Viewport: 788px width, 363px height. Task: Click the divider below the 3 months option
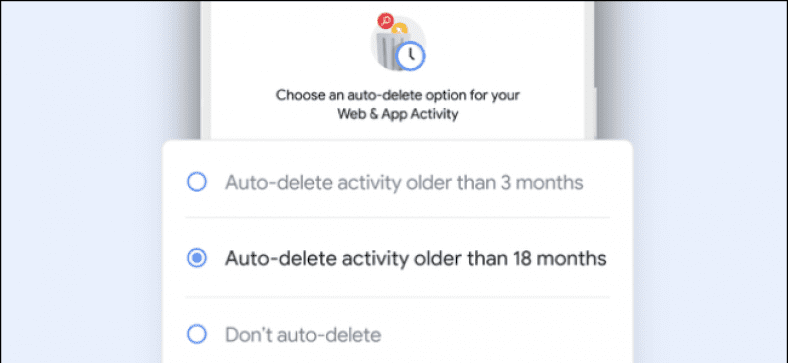coord(398,218)
